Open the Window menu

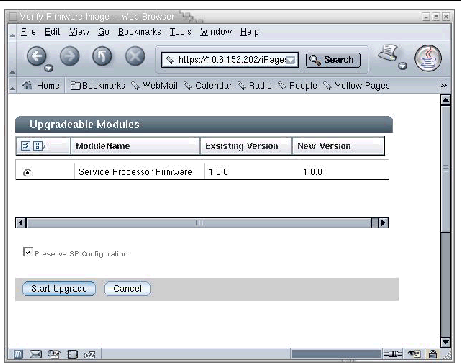coord(216,32)
